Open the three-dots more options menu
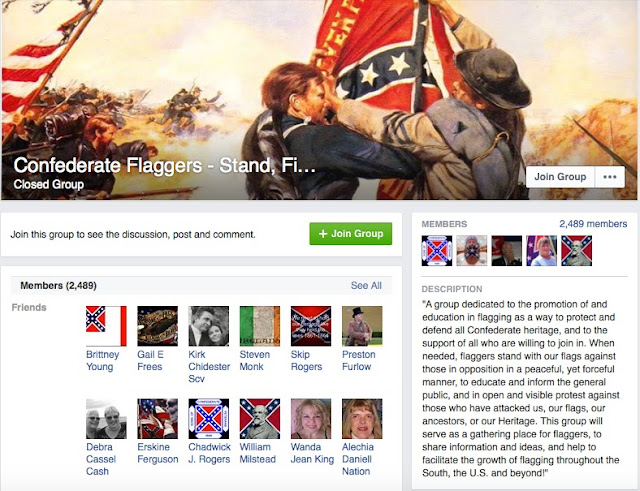This screenshot has height=491, width=640. (610, 177)
